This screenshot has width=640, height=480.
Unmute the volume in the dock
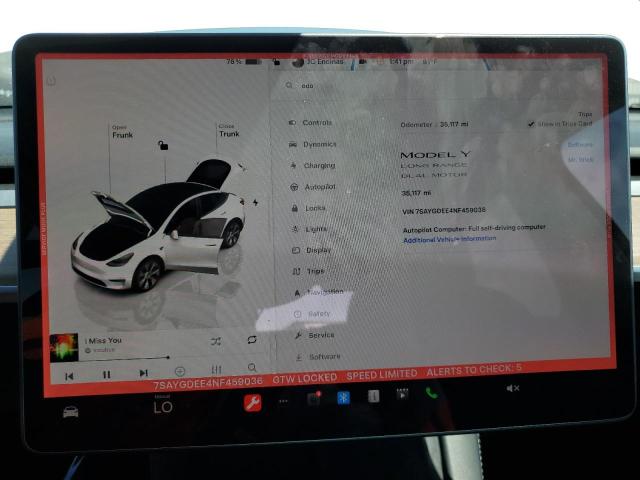click(513, 388)
